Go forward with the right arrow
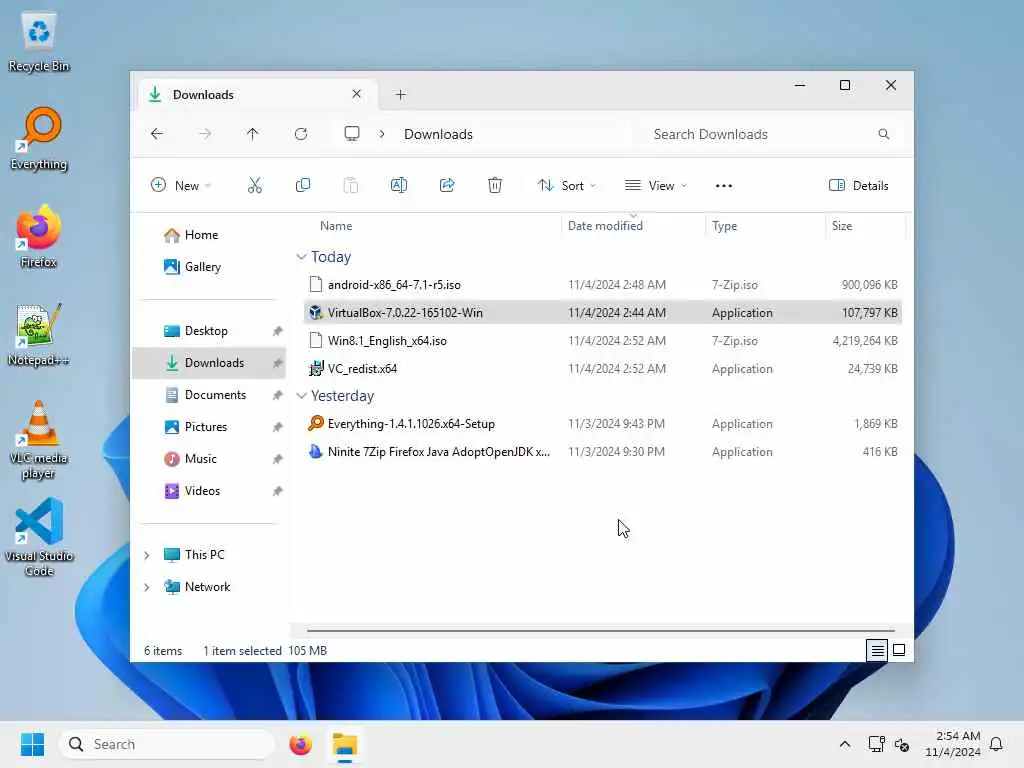The height and width of the screenshot is (768, 1024). (x=205, y=134)
